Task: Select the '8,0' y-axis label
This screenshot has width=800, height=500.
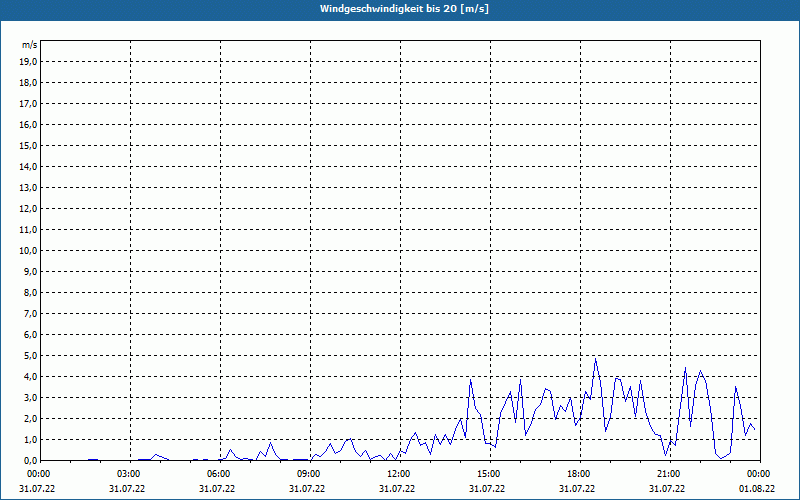Action: [30, 292]
